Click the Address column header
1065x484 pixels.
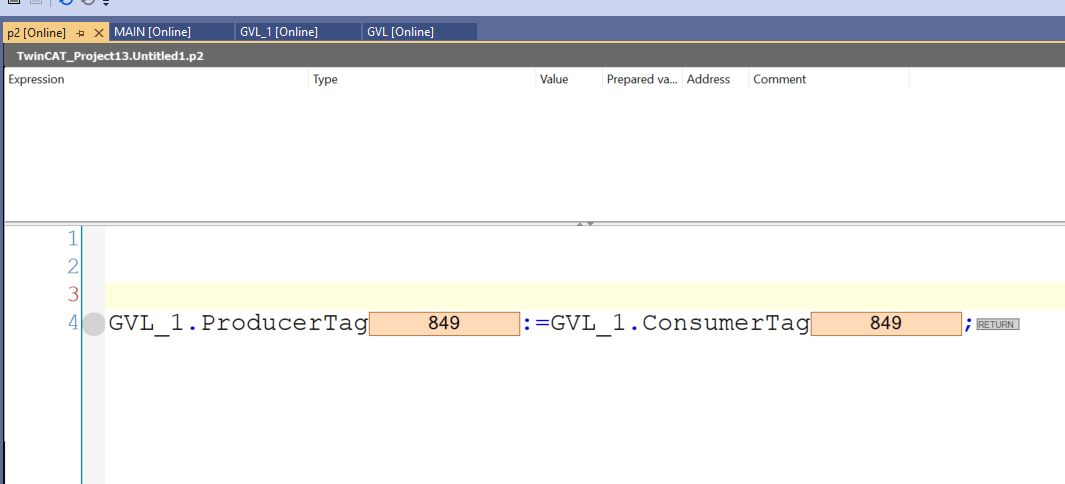715,79
